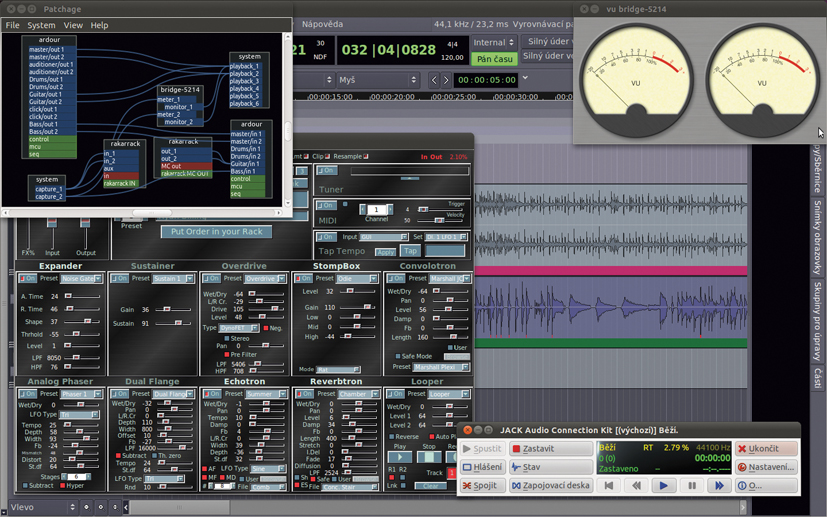Screen dimensions: 827x517
Task: Select playback_1 port in Patchage
Action: point(244,66)
